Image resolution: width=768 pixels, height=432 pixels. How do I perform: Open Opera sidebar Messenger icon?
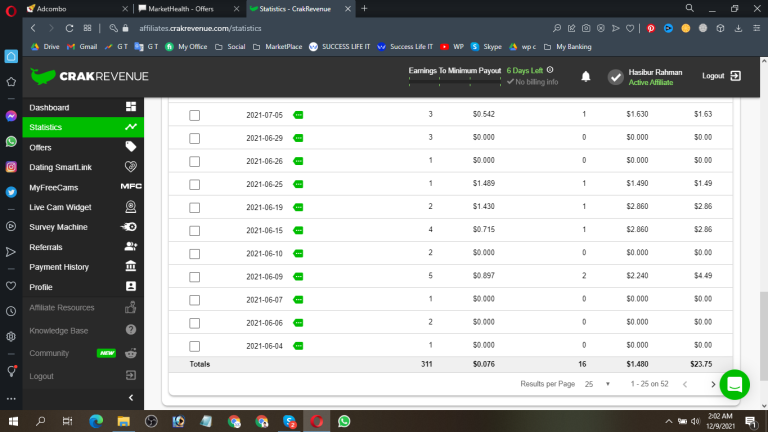pyautogui.click(x=11, y=116)
